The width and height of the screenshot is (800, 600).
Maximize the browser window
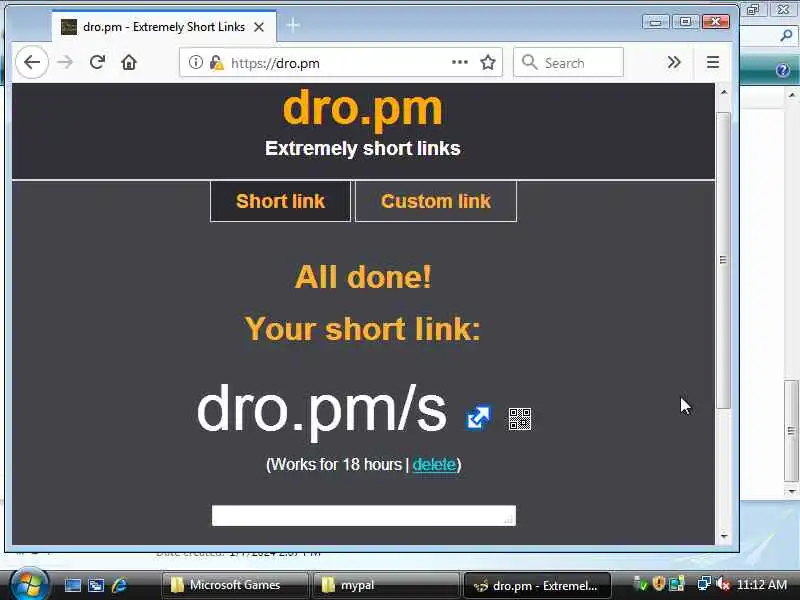coord(685,22)
